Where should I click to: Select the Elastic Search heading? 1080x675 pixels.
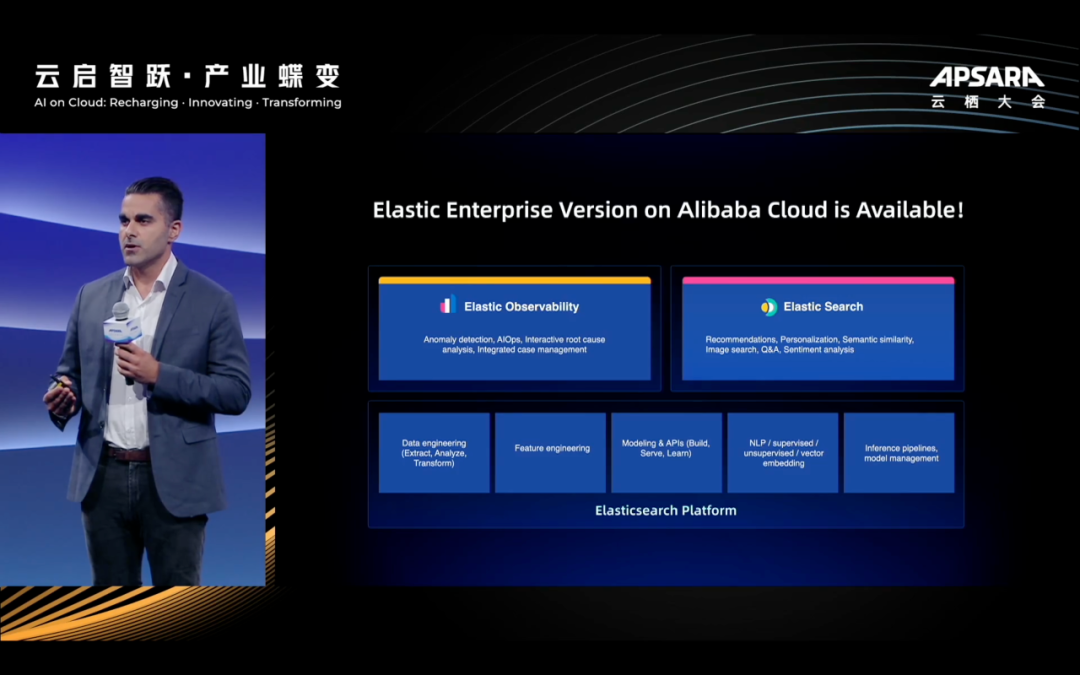pos(823,307)
